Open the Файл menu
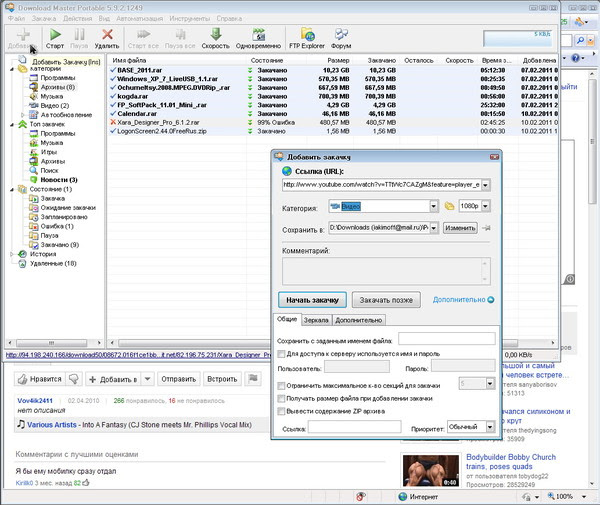The height and width of the screenshot is (505, 600). [x=16, y=18]
